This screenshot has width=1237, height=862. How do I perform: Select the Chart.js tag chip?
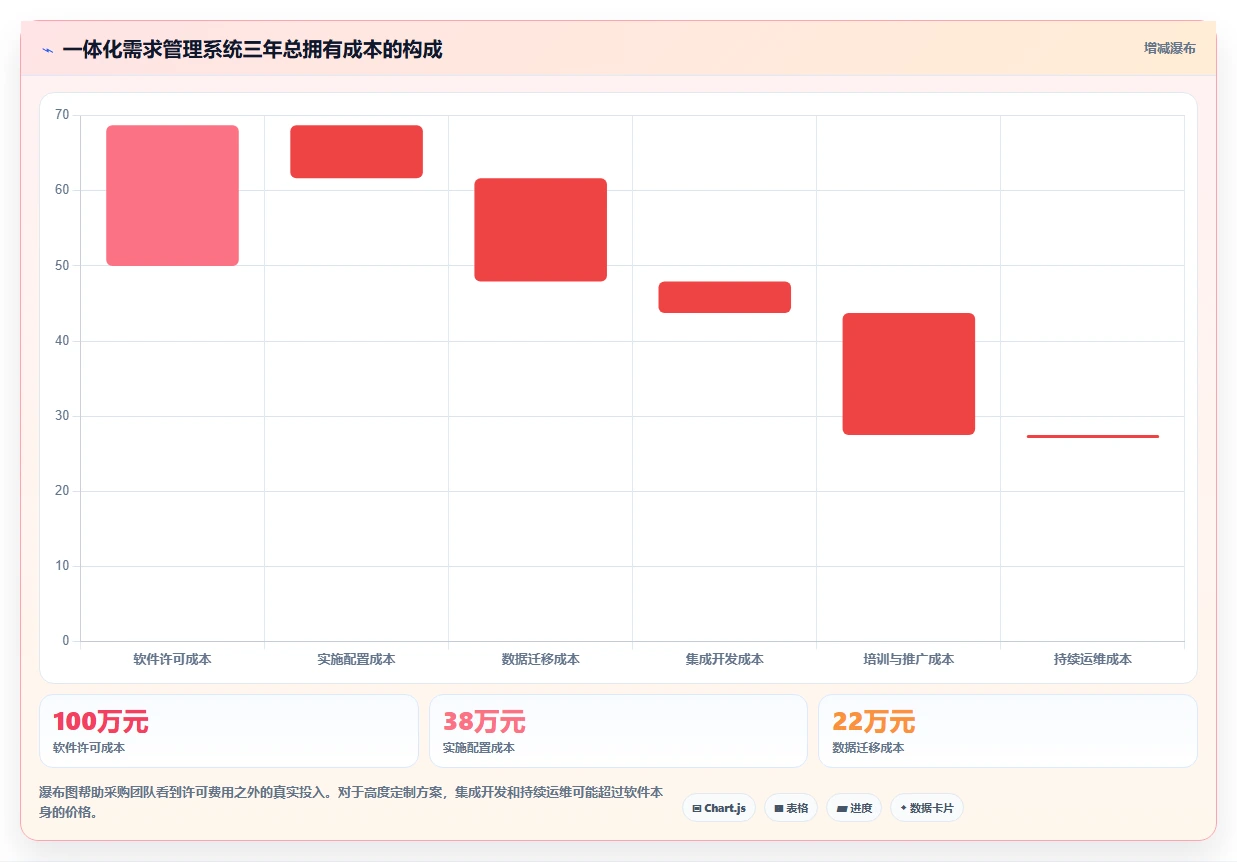719,808
